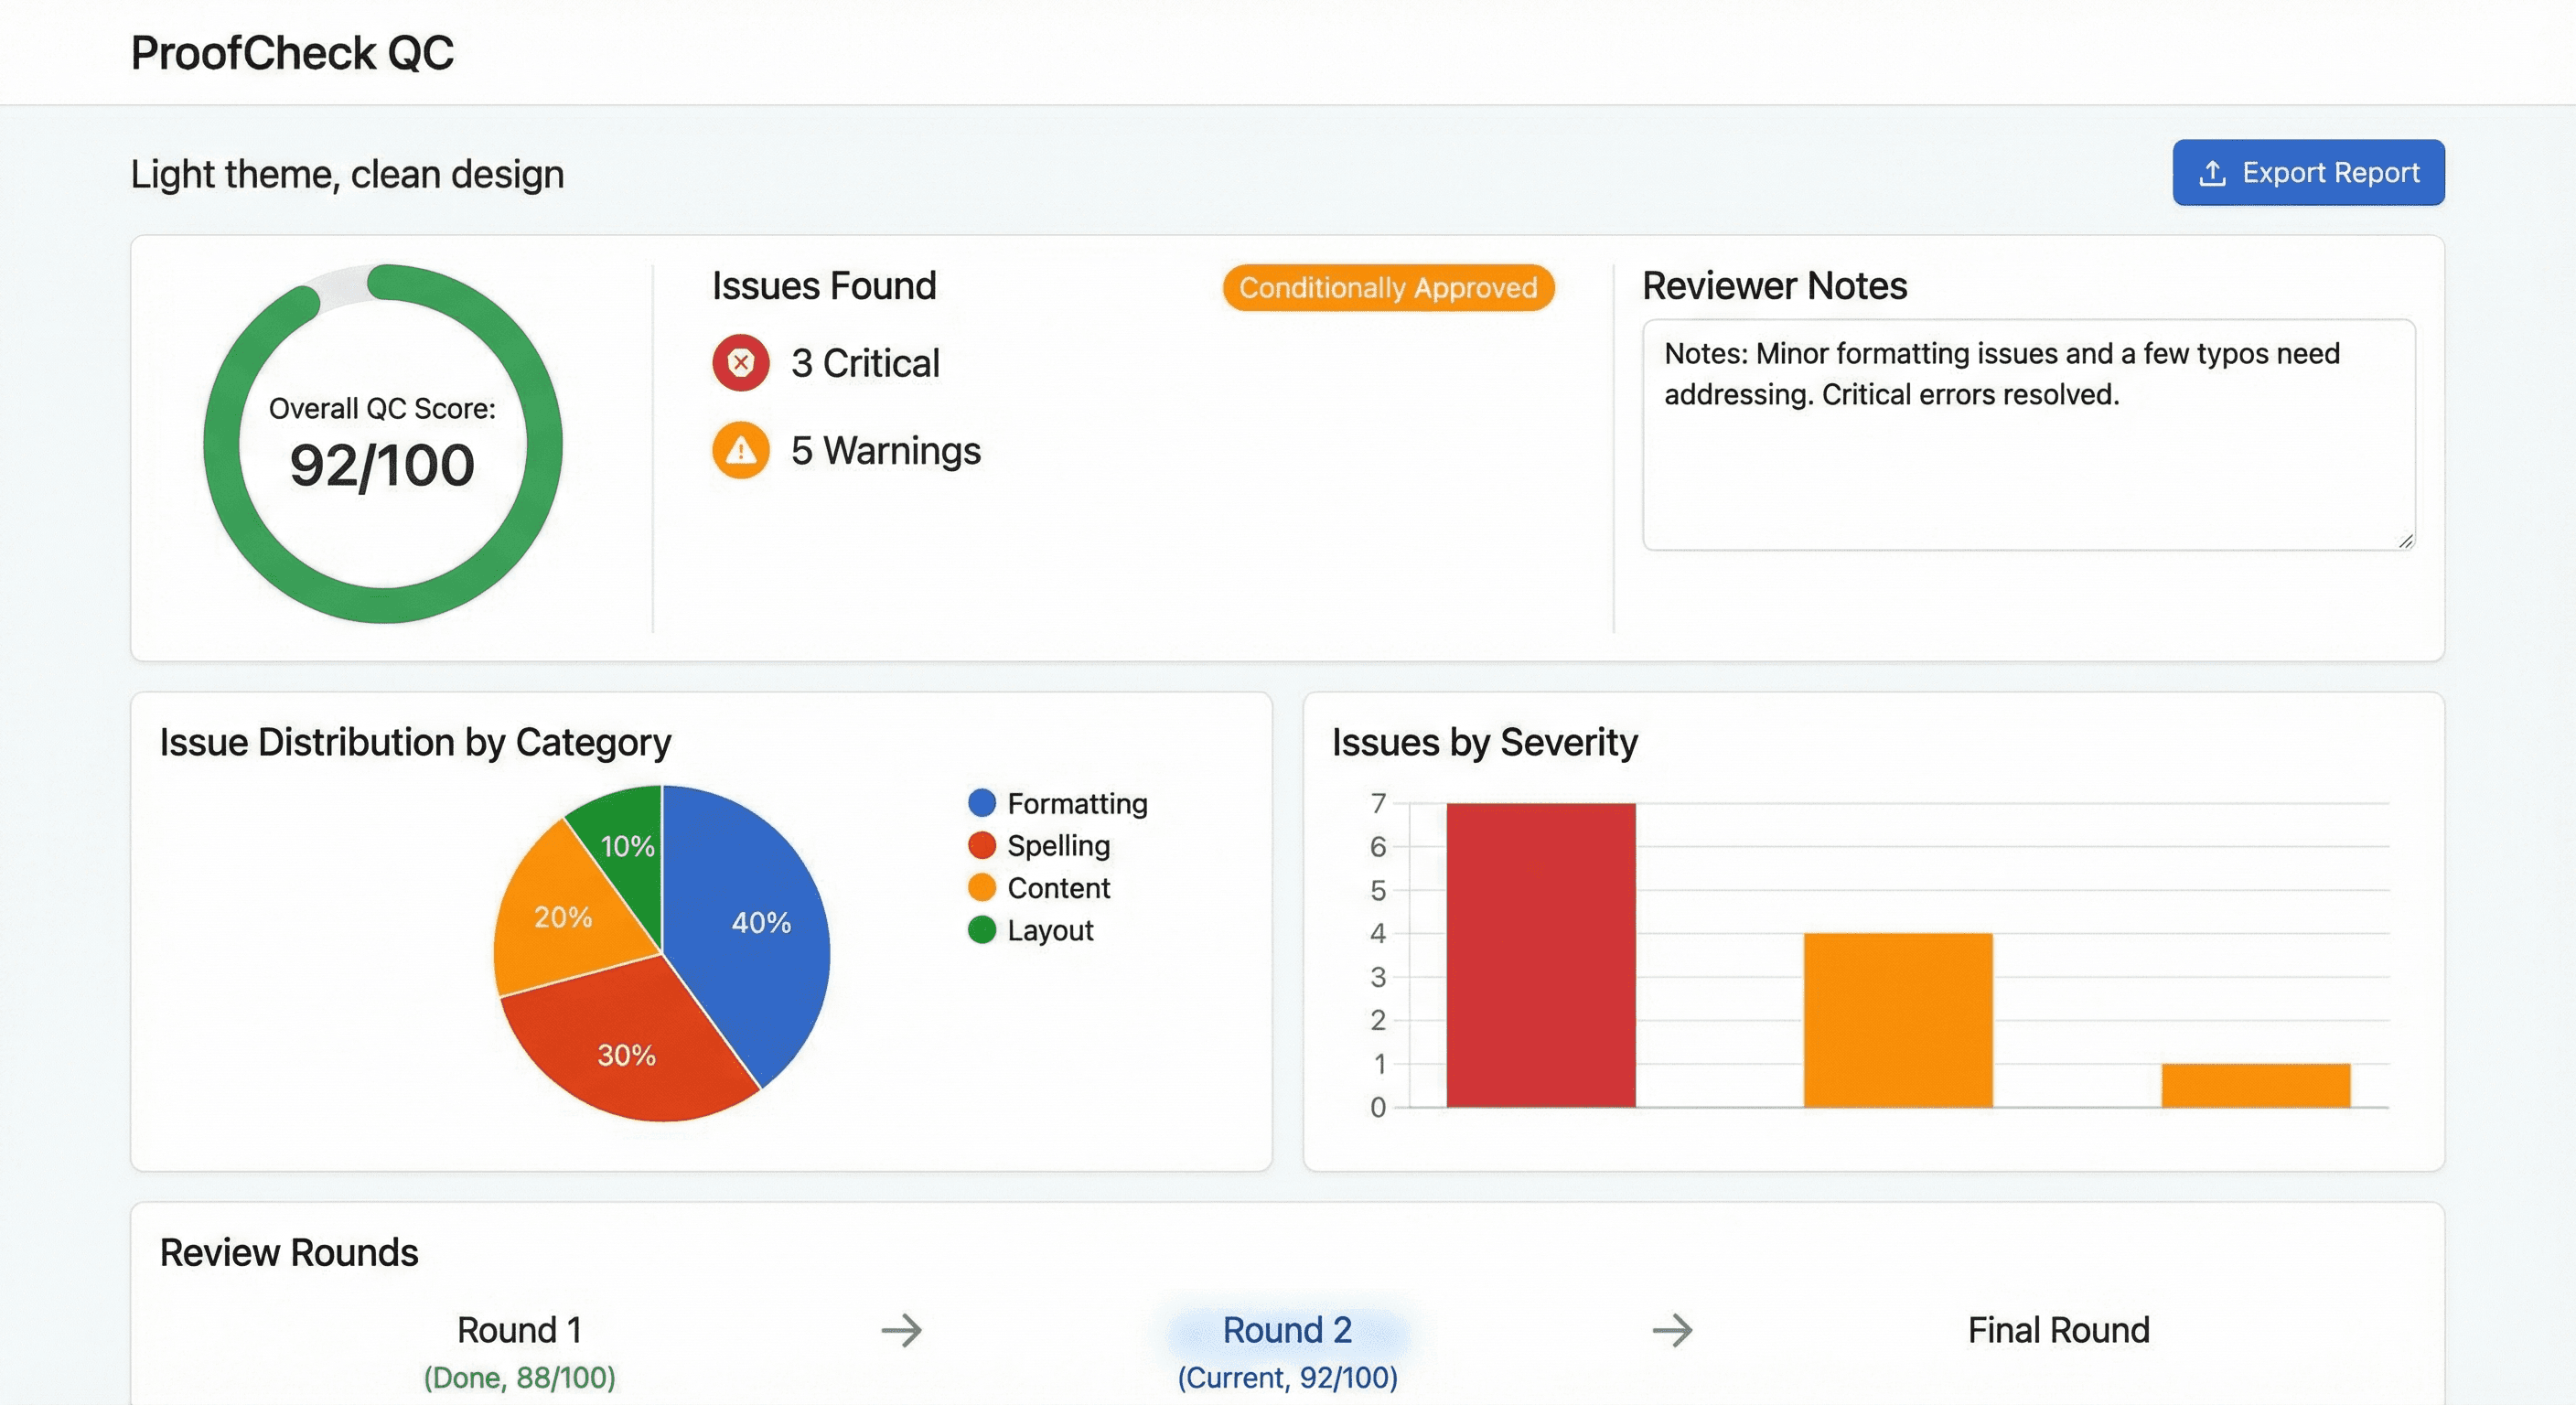Click the arrow between Round 1 and Round 2

tap(901, 1330)
